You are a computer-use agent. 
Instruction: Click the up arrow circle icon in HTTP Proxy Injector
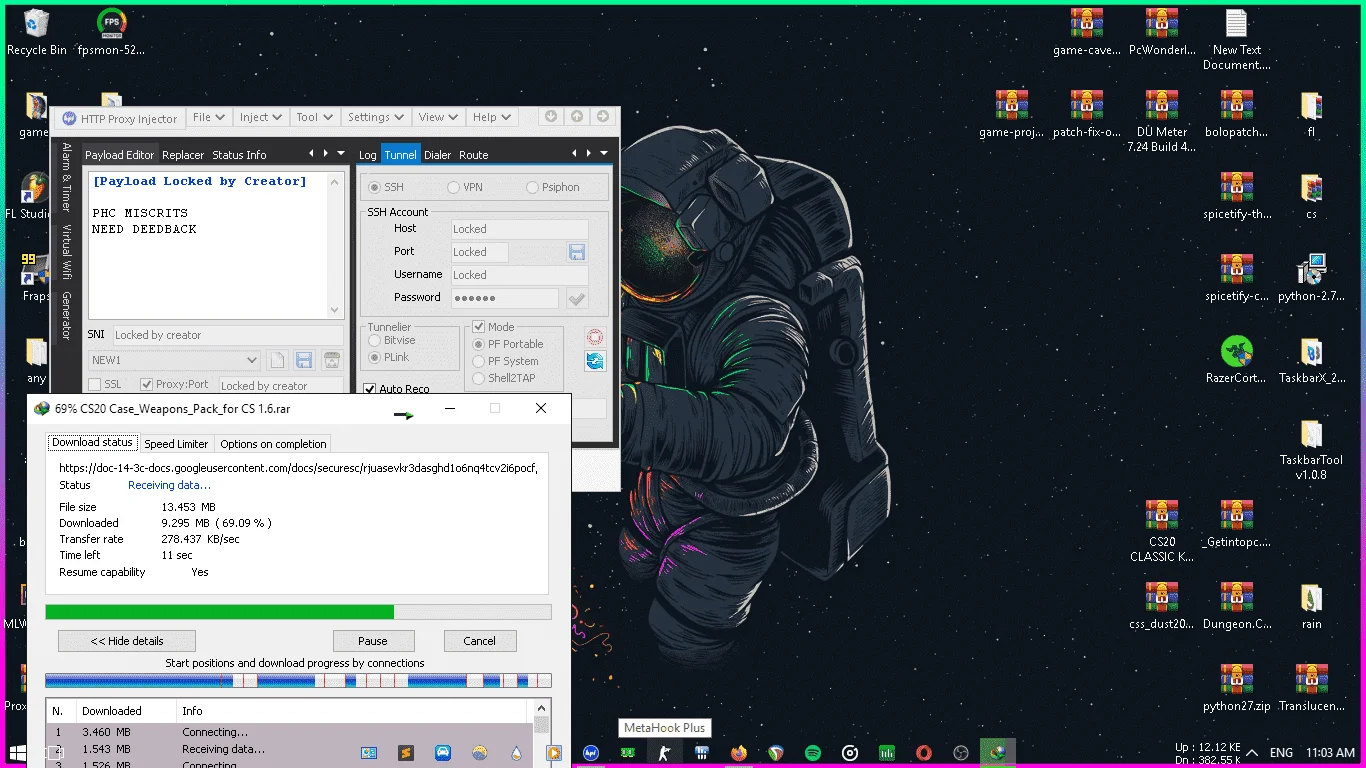[577, 117]
